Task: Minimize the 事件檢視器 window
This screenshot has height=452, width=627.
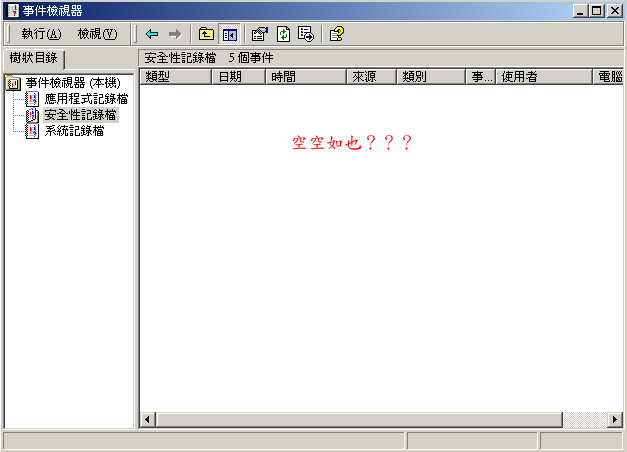Action: click(580, 10)
